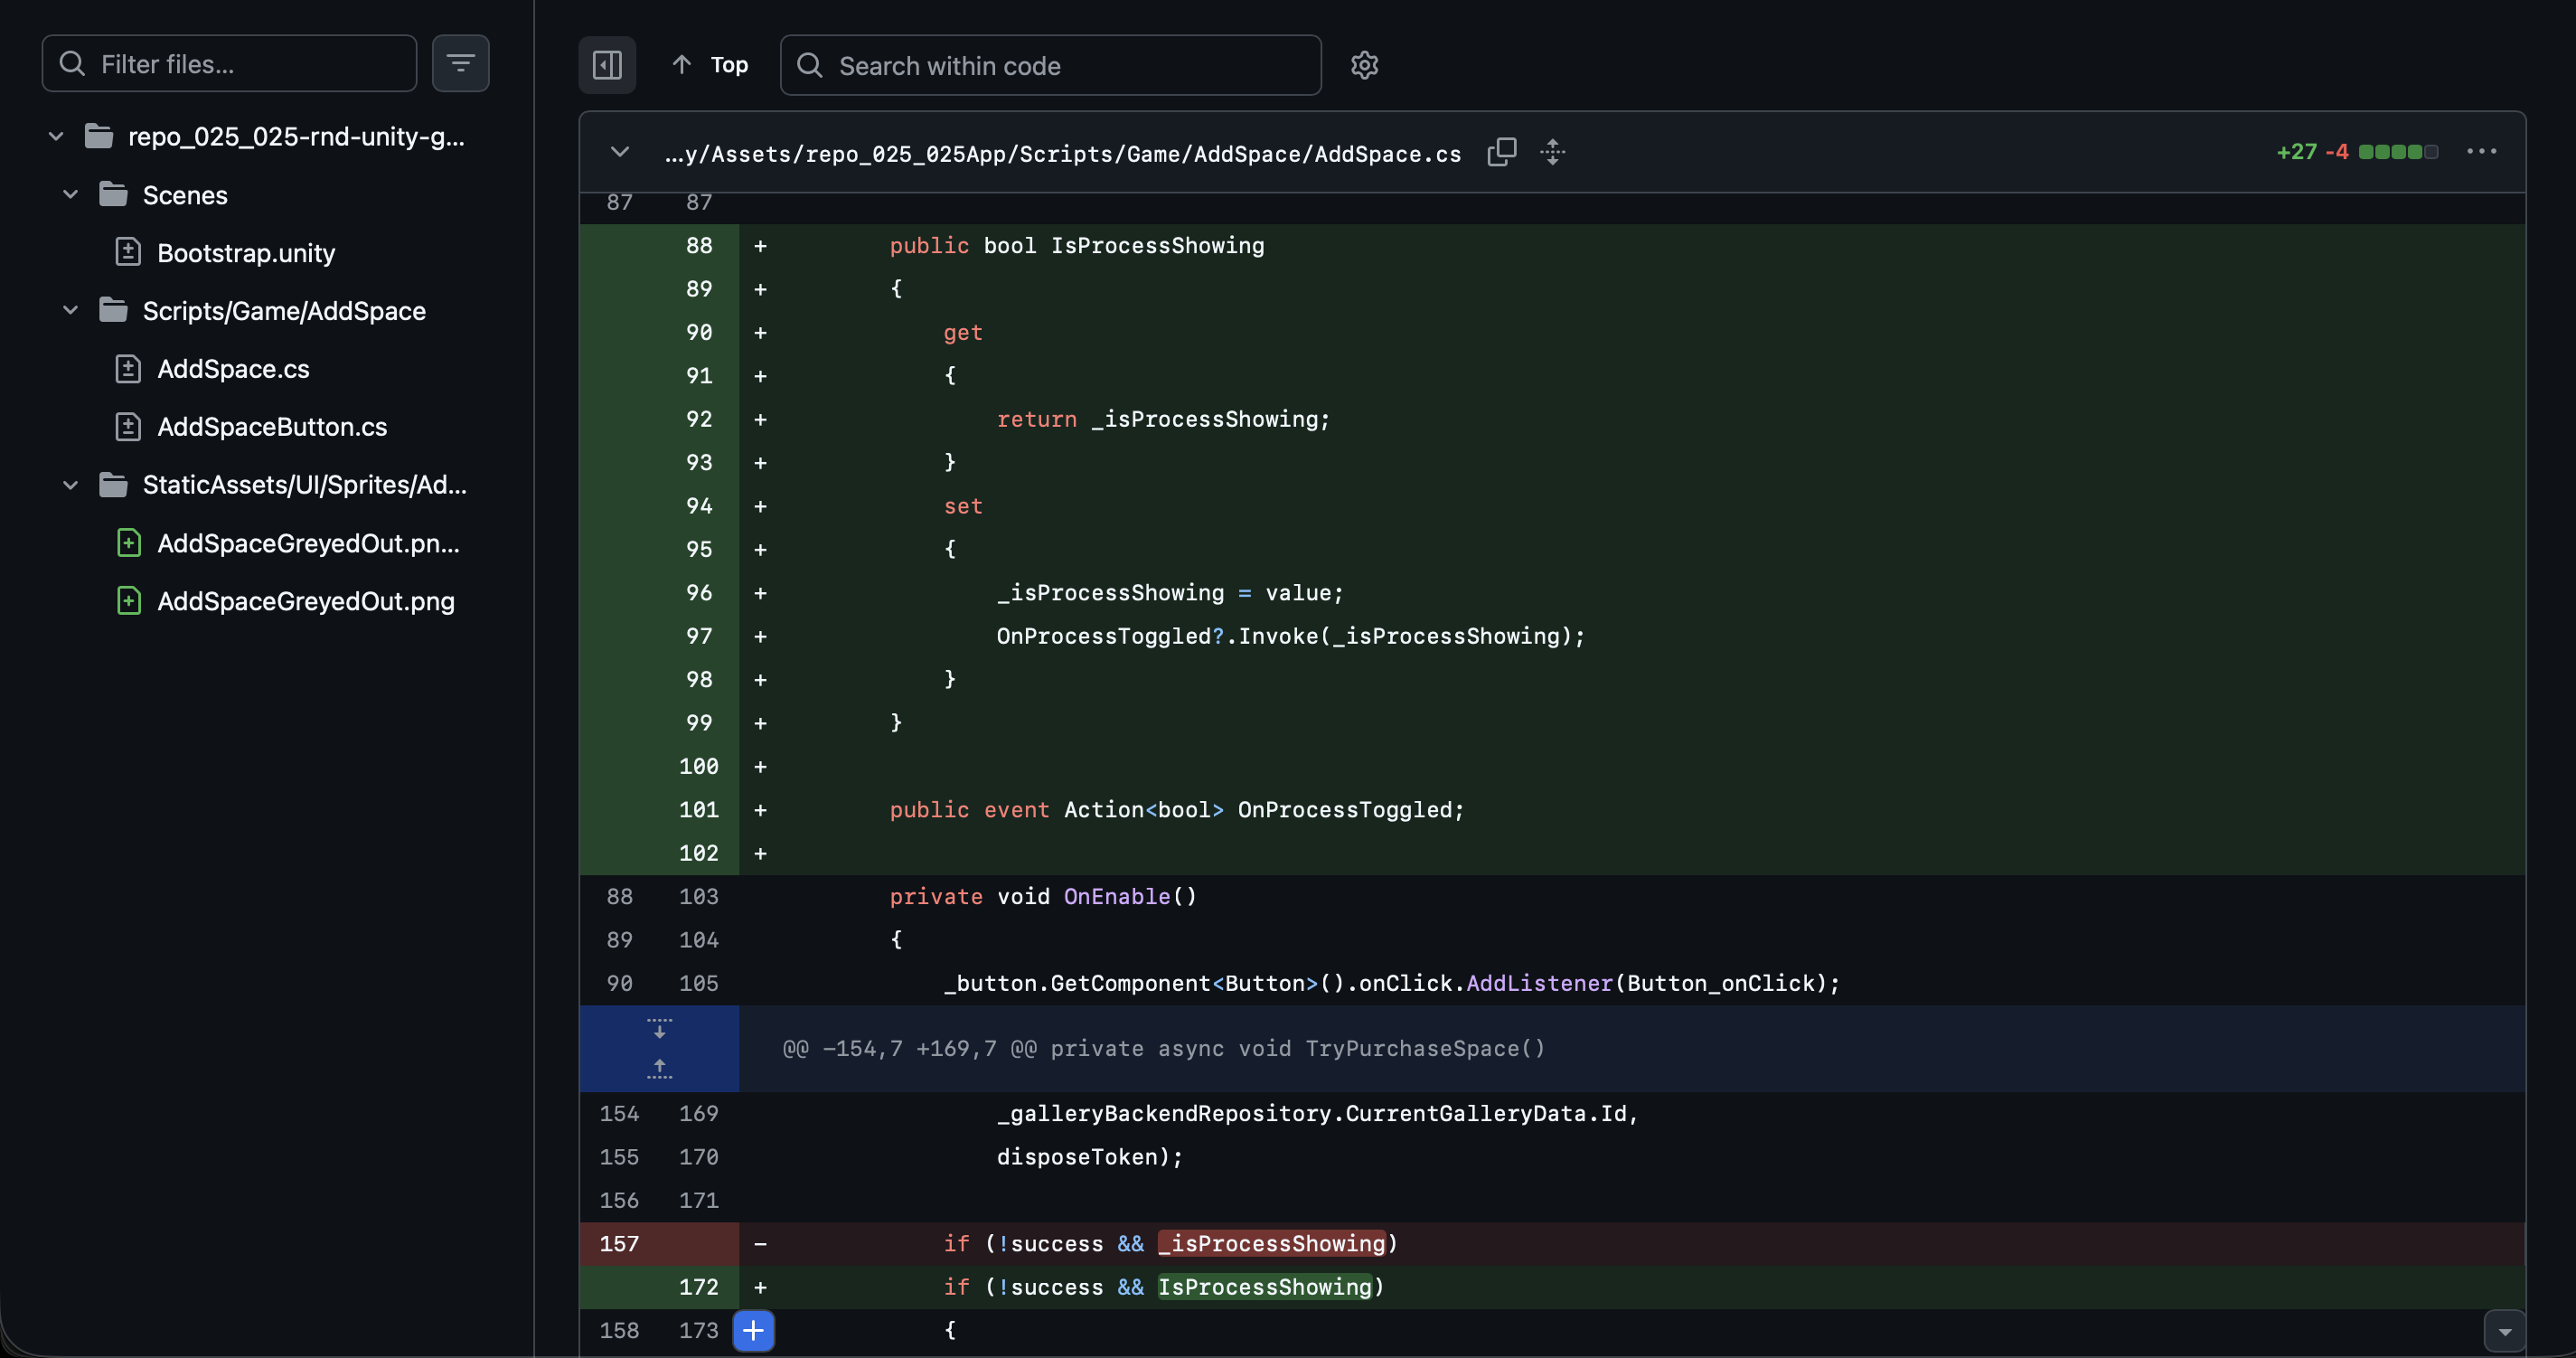Collapse the AddSpace.cs file diff
This screenshot has width=2576, height=1358.
(x=620, y=152)
